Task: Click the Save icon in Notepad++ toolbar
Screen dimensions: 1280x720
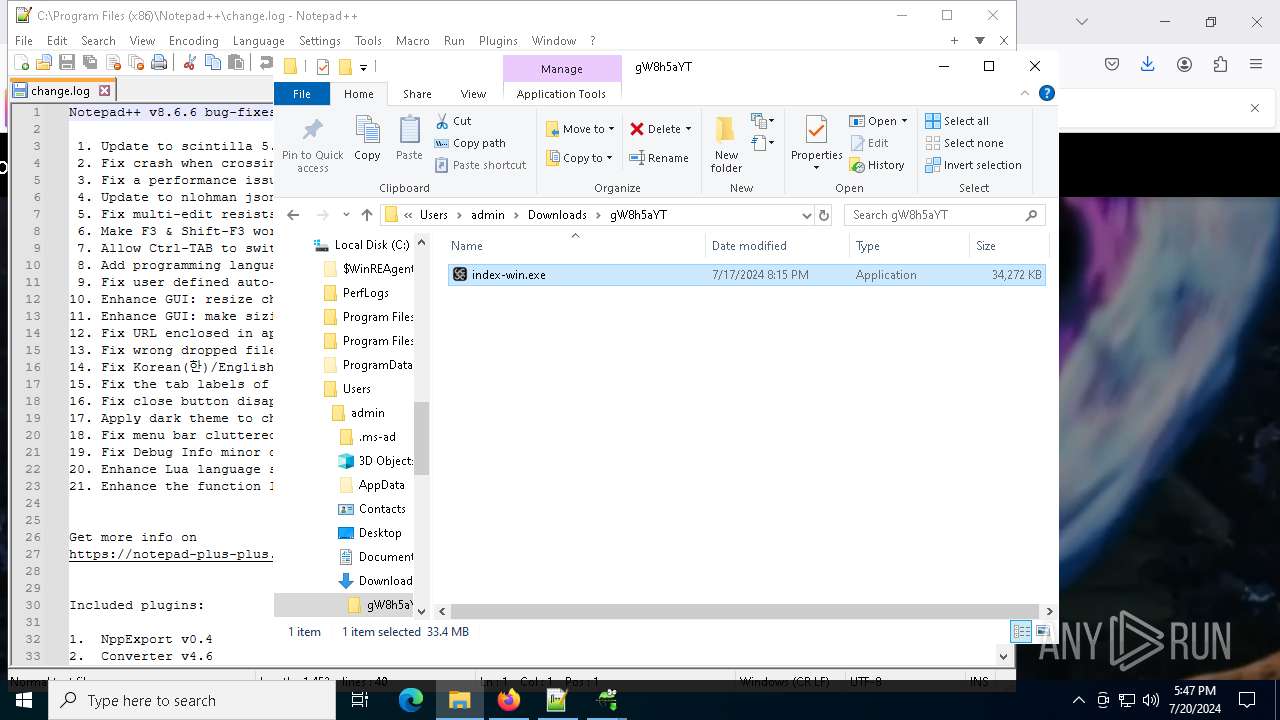Action: [x=67, y=62]
